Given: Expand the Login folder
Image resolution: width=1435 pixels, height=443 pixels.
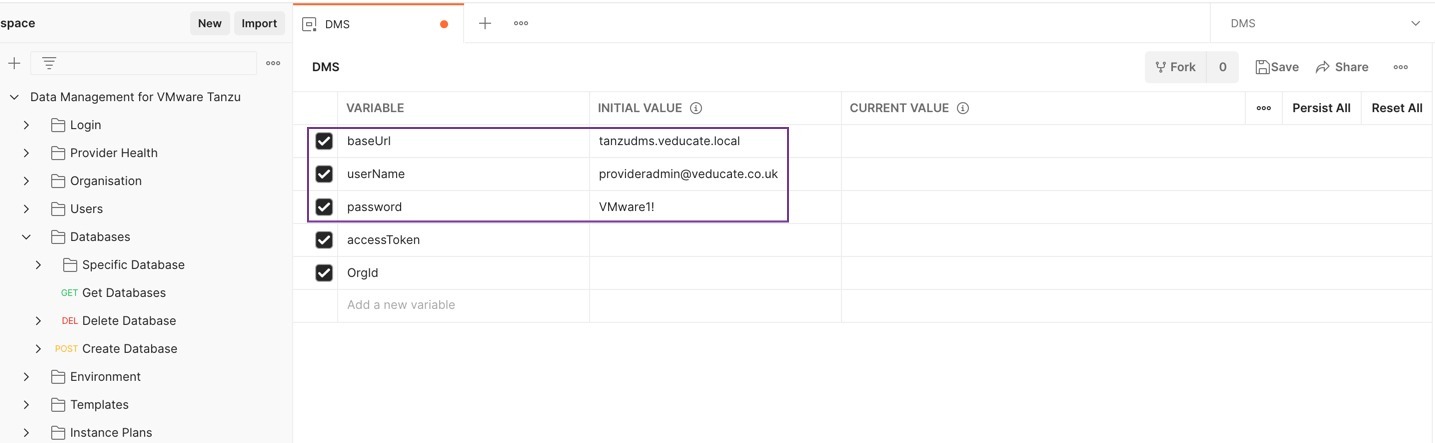Looking at the screenshot, I should pos(27,125).
